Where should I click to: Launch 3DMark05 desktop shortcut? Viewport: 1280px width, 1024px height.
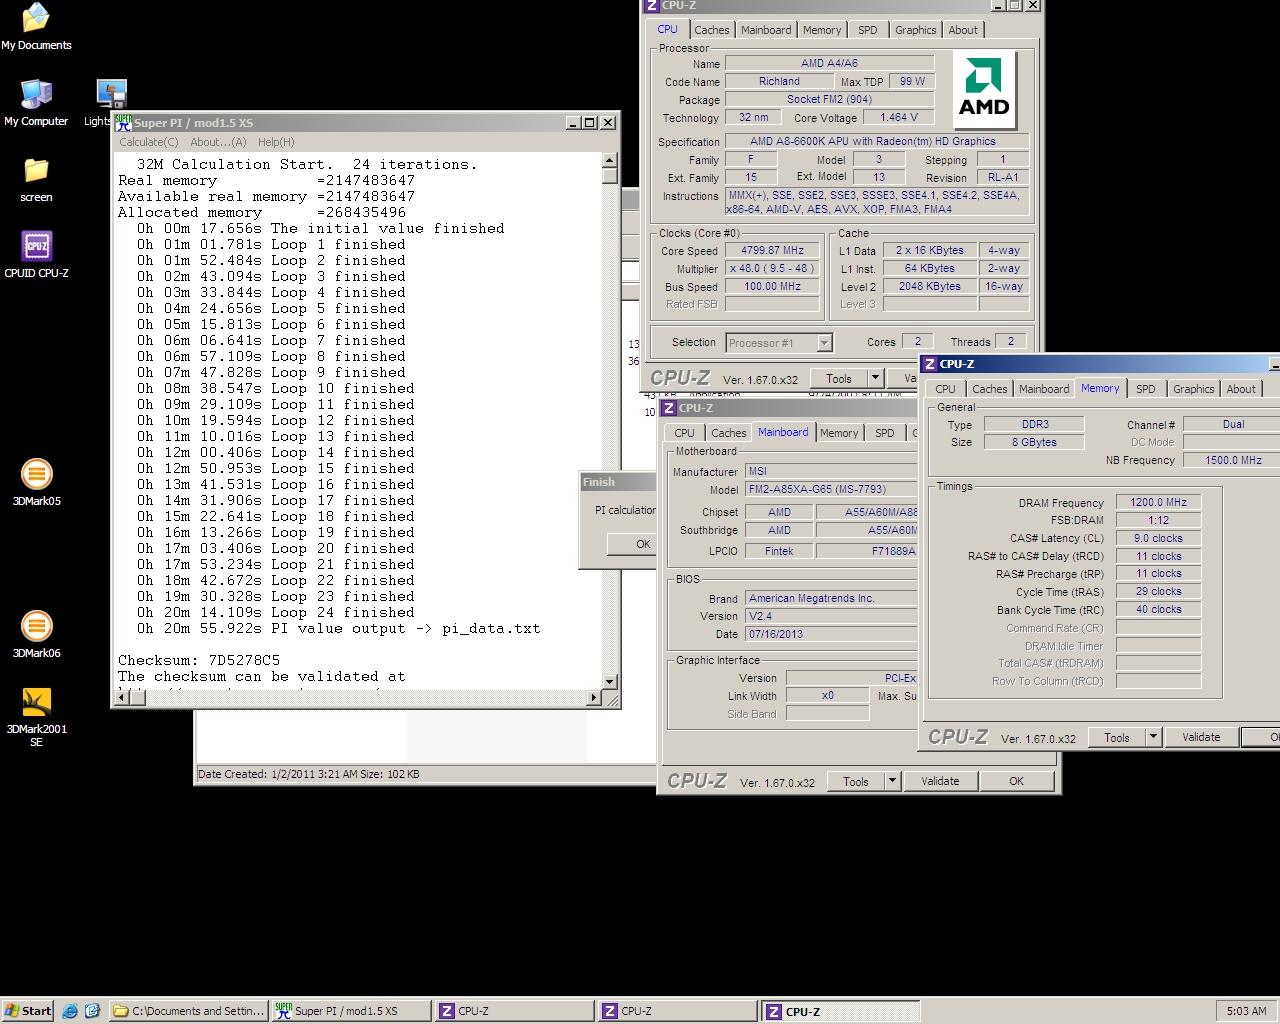click(36, 483)
